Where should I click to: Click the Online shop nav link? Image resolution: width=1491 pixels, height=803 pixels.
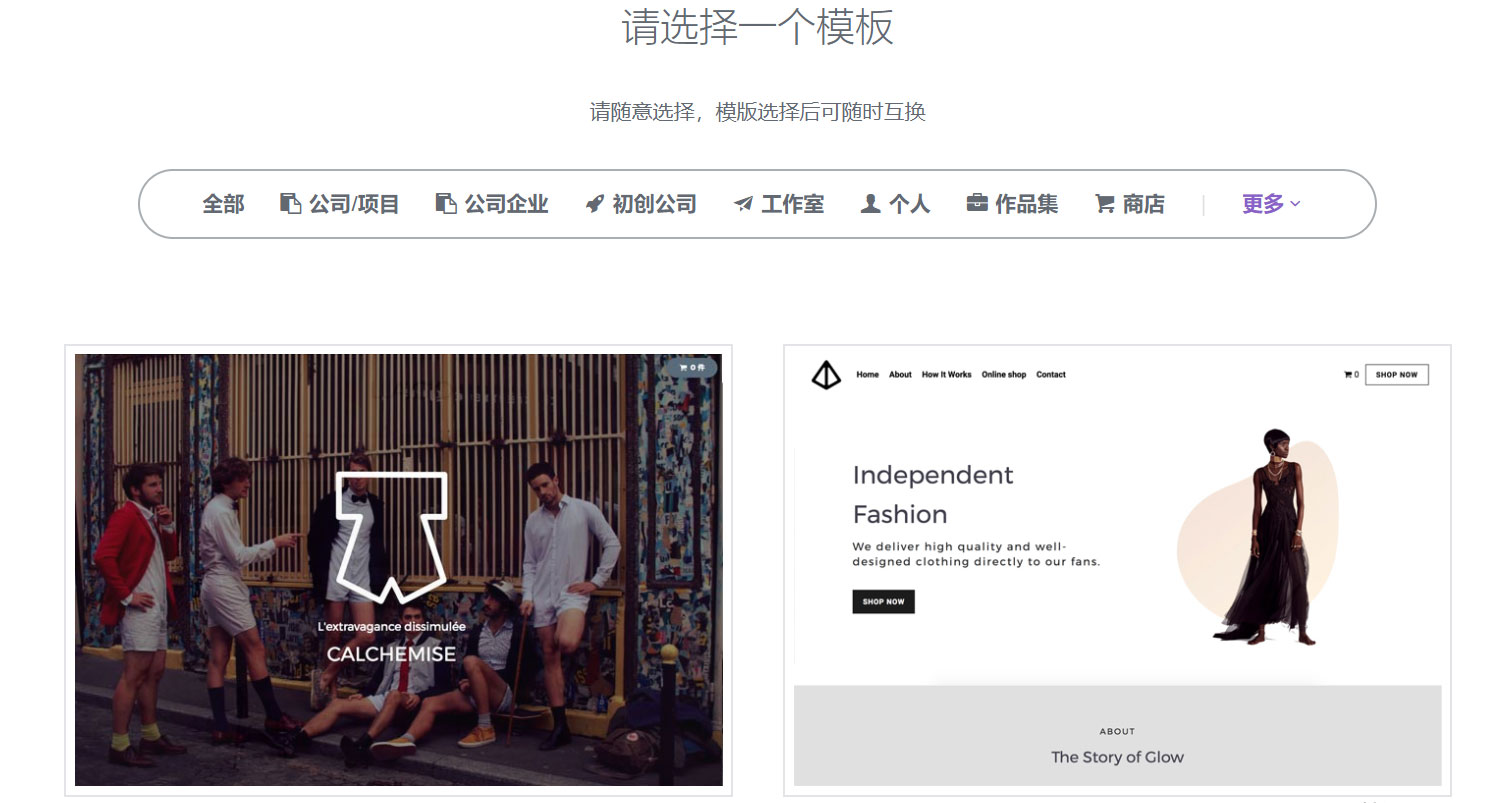pos(1004,375)
